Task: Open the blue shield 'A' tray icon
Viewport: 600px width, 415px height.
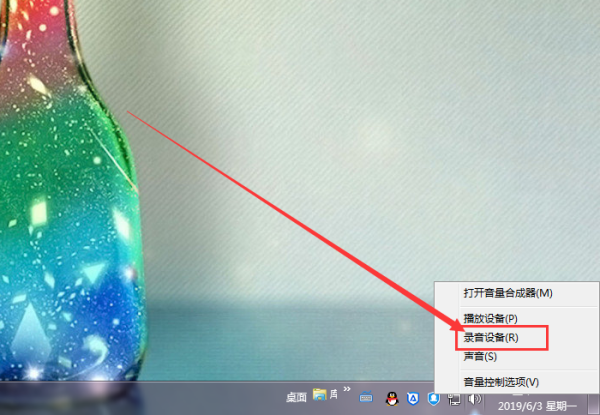Action: coord(412,397)
